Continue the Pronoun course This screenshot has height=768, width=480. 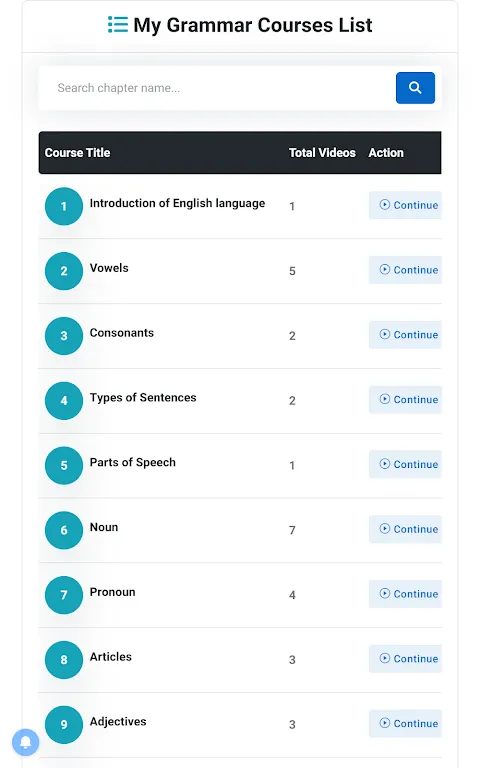405,594
